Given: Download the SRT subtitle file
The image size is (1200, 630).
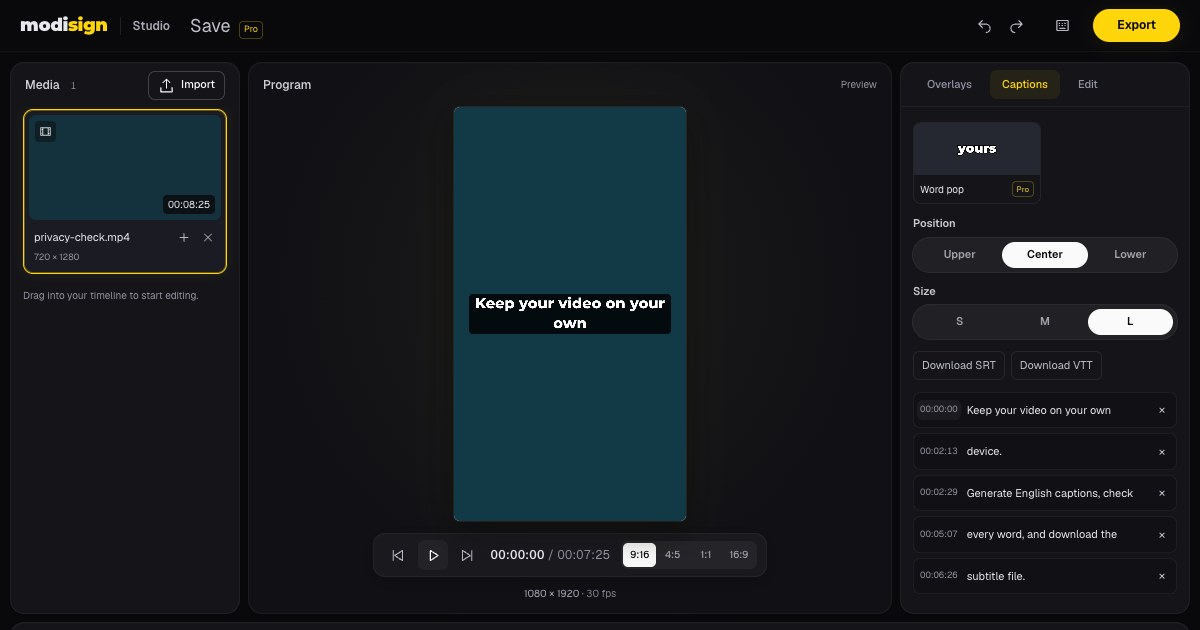Looking at the screenshot, I should coord(959,366).
